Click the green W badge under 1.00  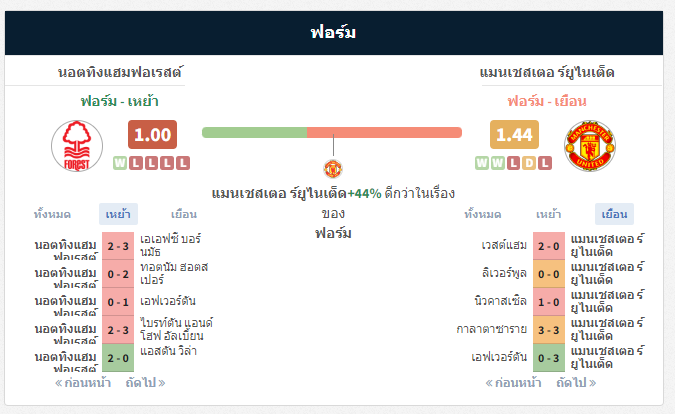(120, 163)
